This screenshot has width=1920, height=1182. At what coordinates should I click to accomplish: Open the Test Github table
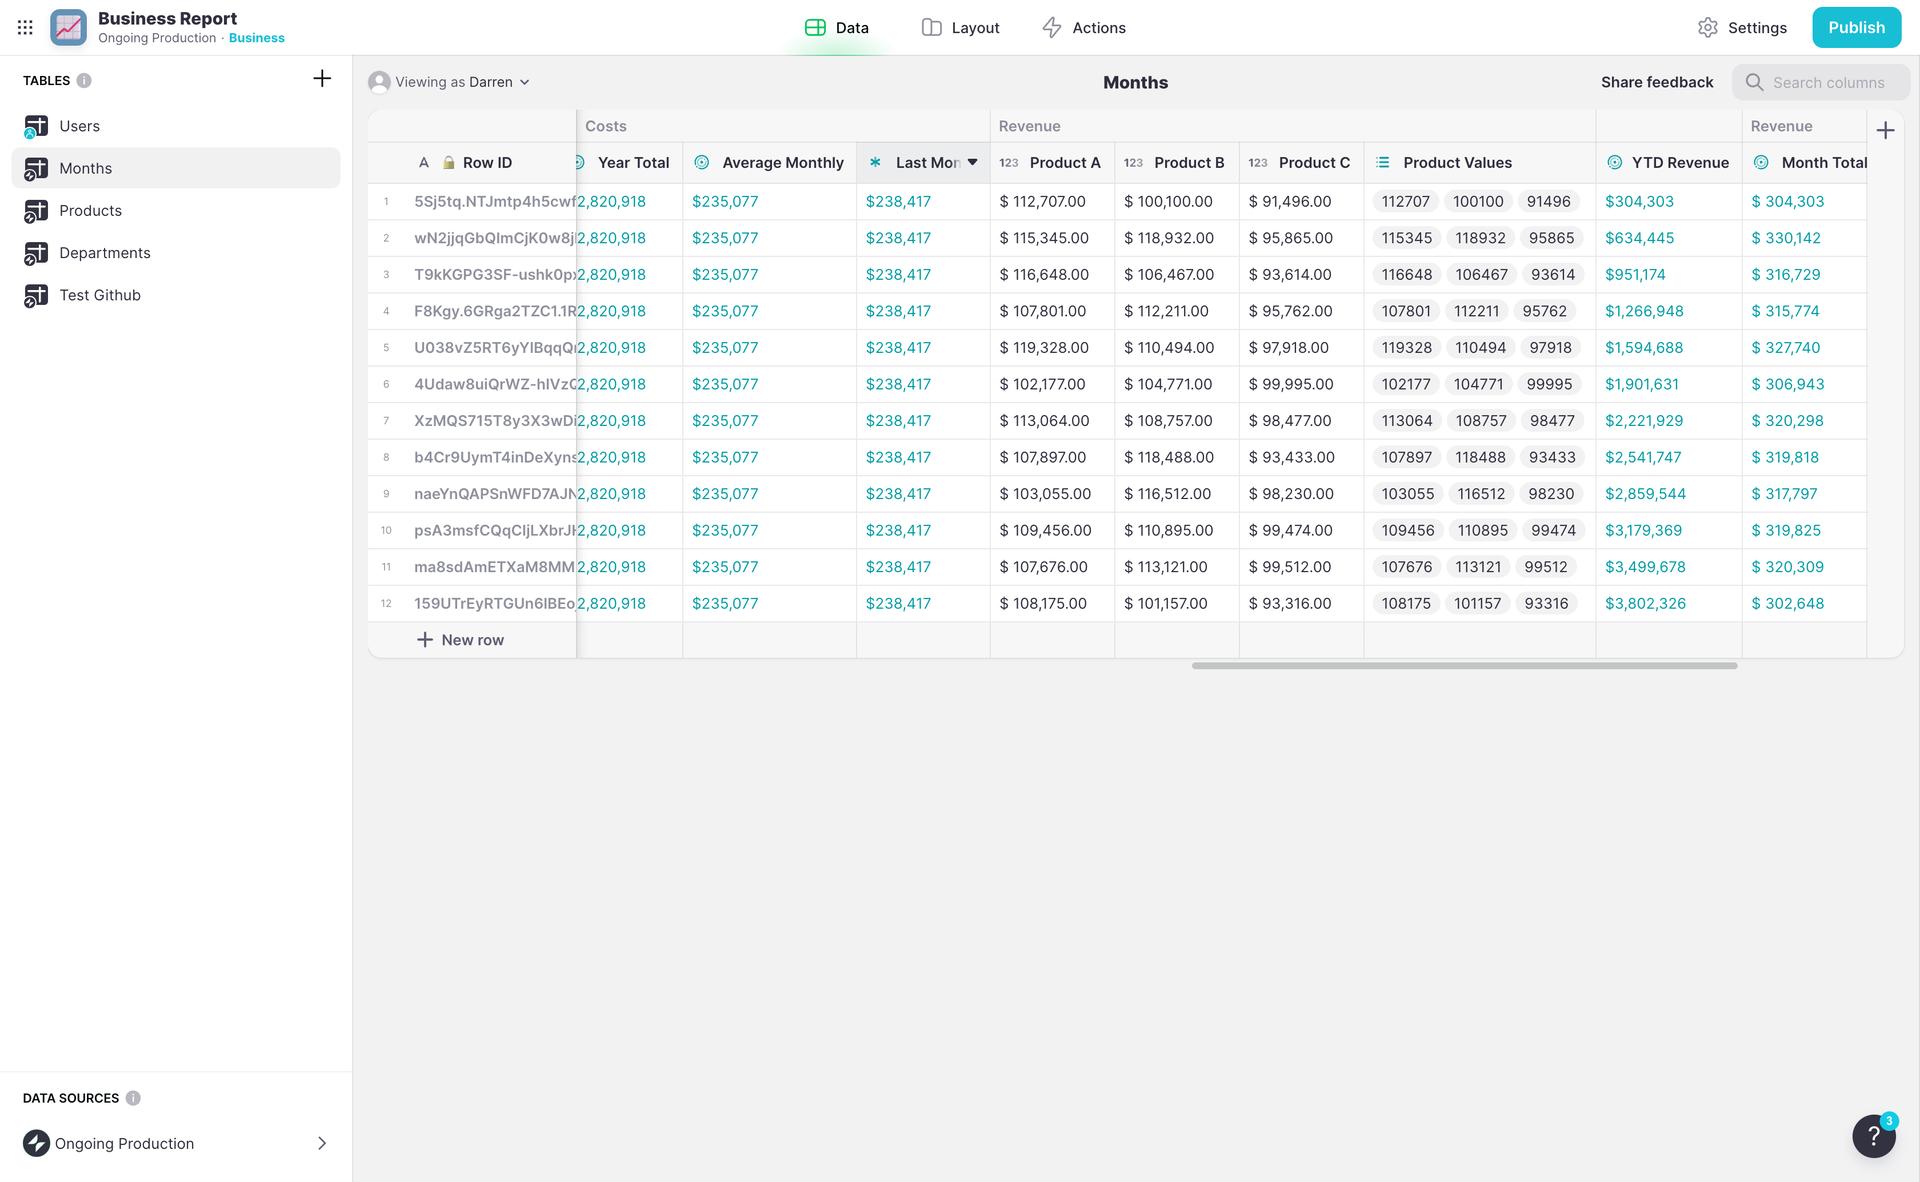tap(37, 295)
